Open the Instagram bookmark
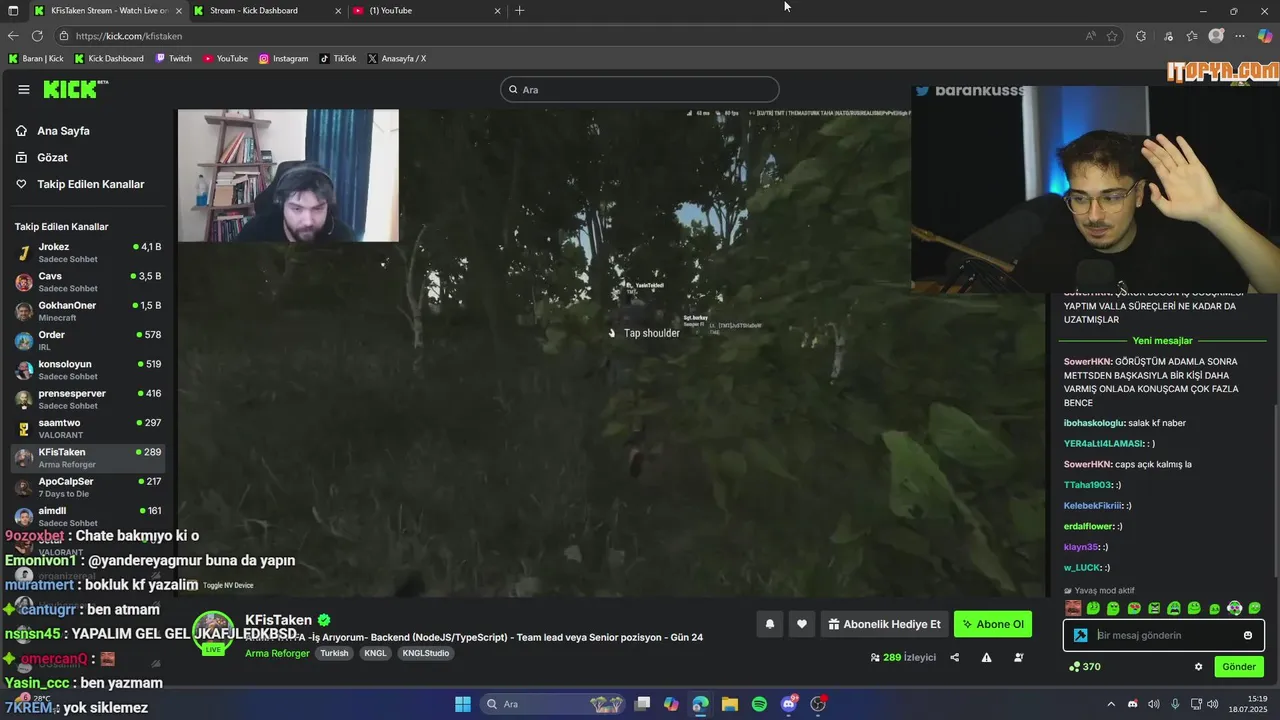The width and height of the screenshot is (1280, 720). [284, 59]
